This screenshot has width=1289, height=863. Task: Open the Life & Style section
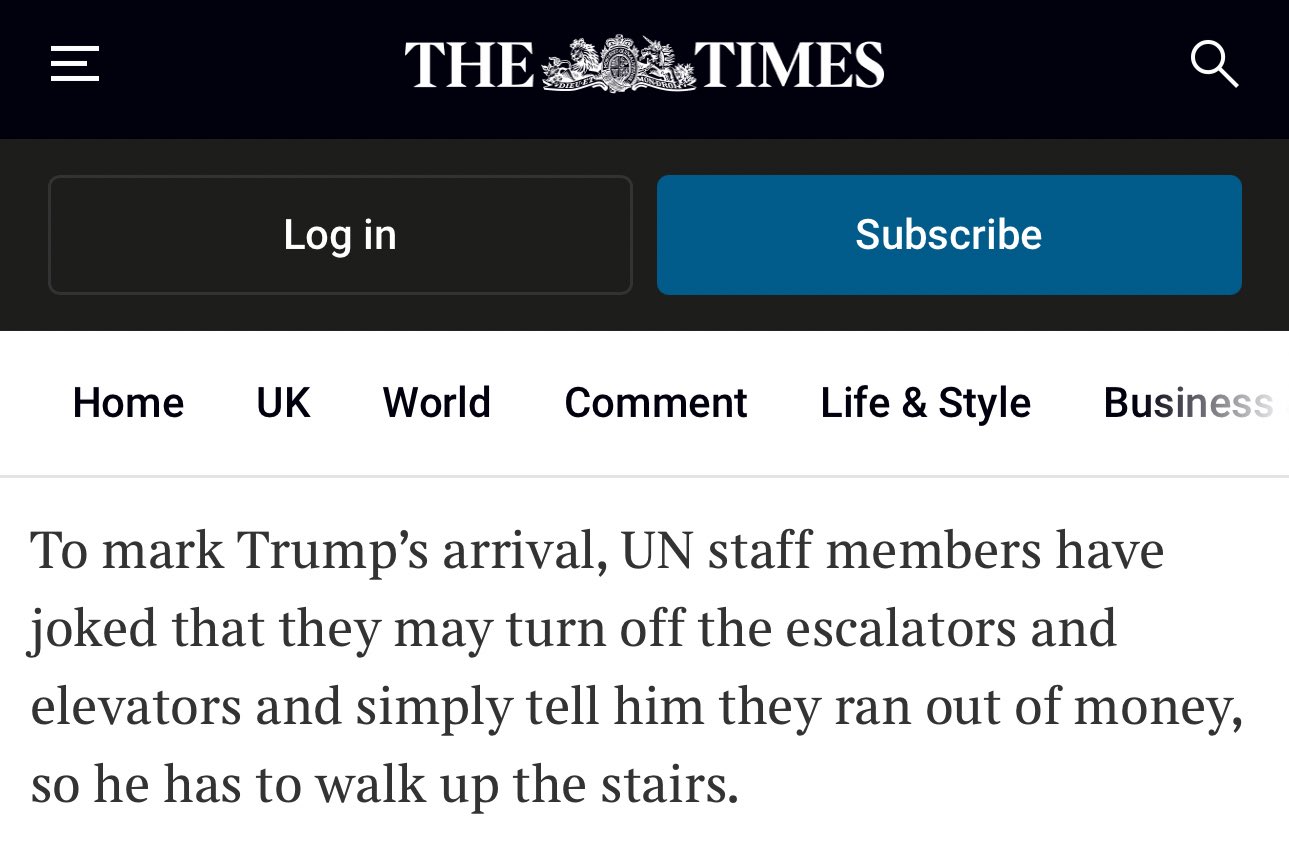[x=925, y=403]
